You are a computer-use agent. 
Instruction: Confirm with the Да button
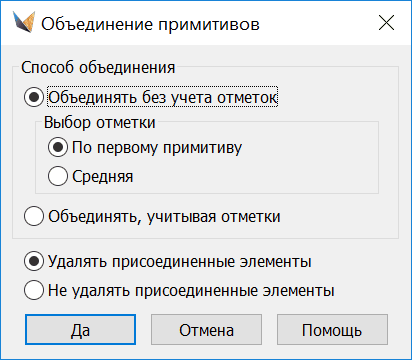(x=80, y=330)
